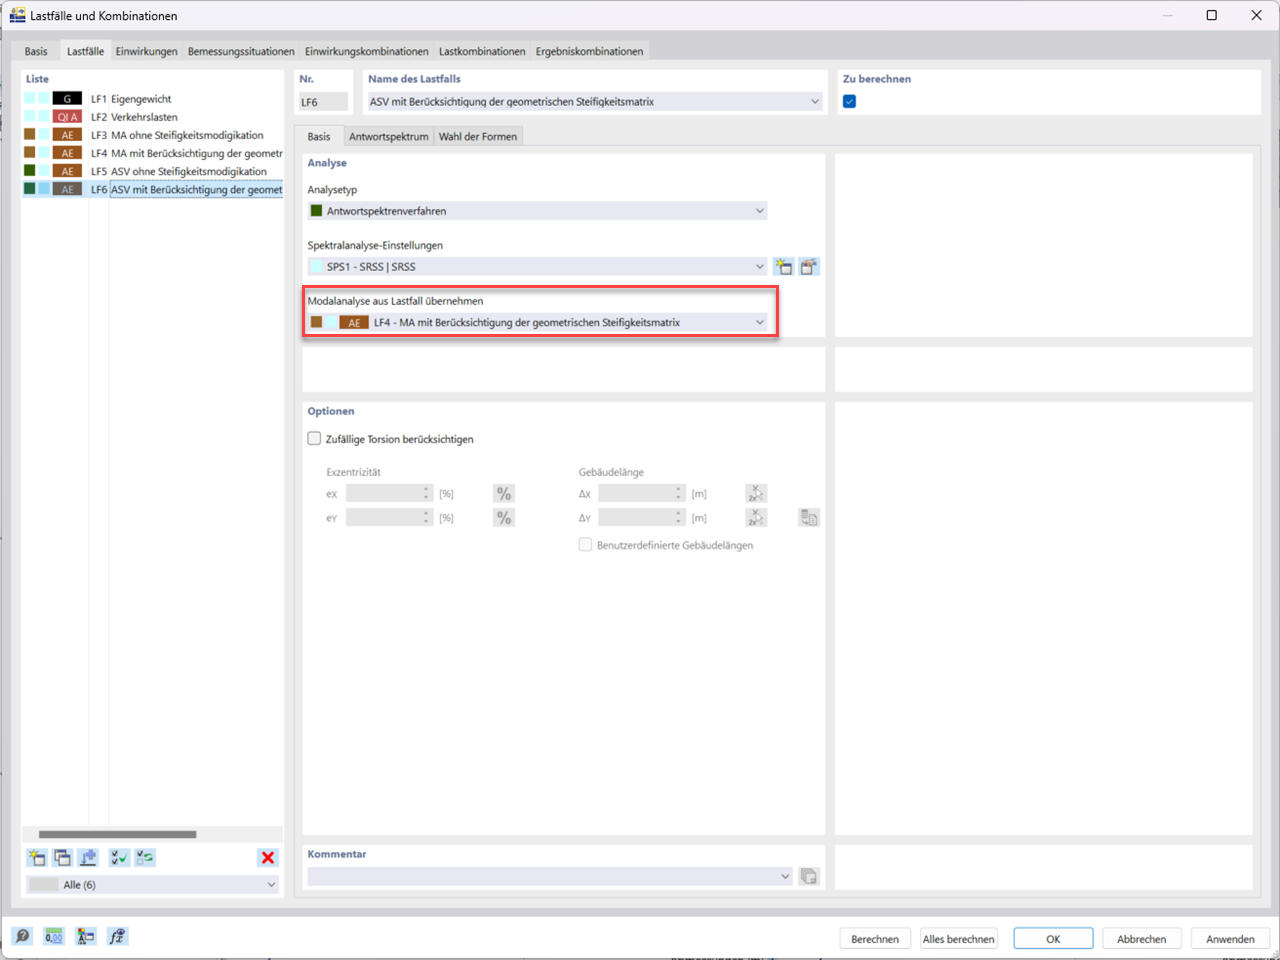Screen dimensions: 1280x960
Task: Open the Bemessungssituationen tab
Action: coord(241,51)
